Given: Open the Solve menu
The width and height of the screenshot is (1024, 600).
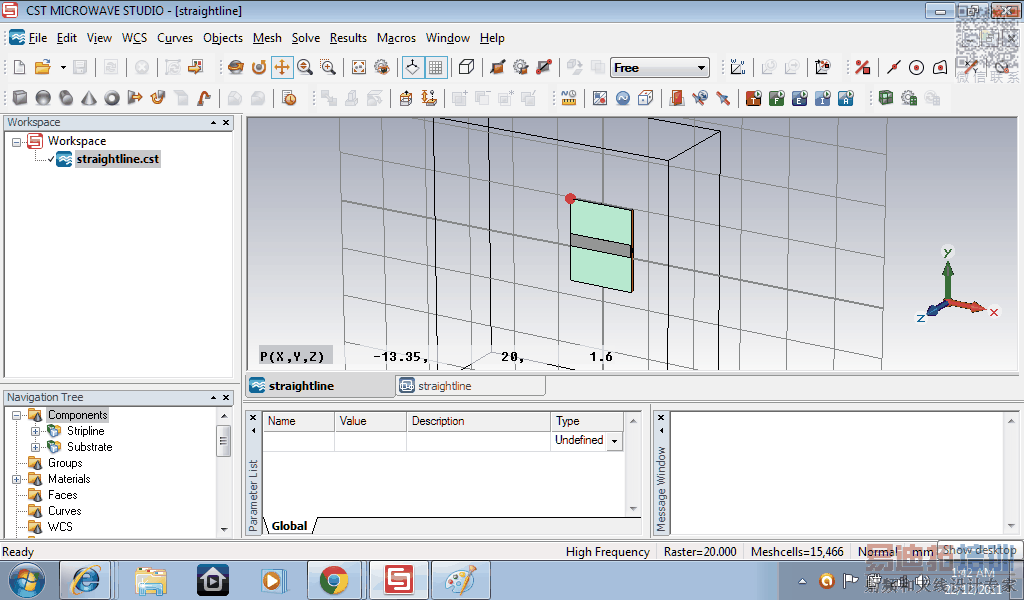Looking at the screenshot, I should (306, 38).
